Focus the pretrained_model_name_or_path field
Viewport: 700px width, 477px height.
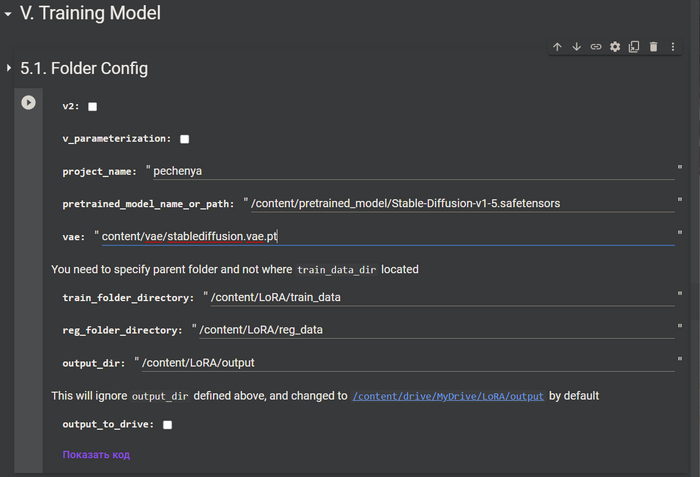click(x=462, y=203)
